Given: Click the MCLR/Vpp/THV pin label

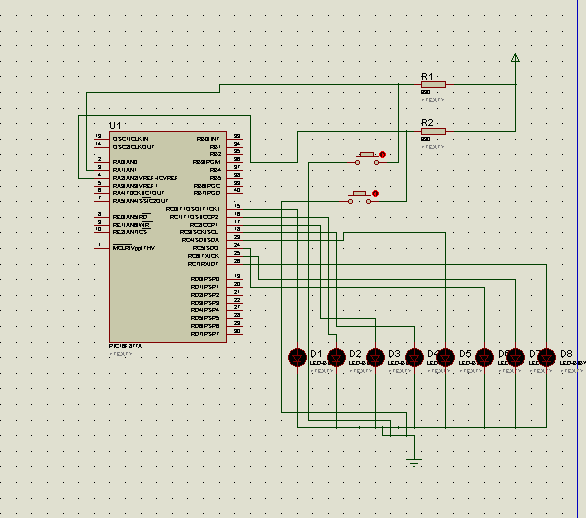Looking at the screenshot, I should pos(134,248).
